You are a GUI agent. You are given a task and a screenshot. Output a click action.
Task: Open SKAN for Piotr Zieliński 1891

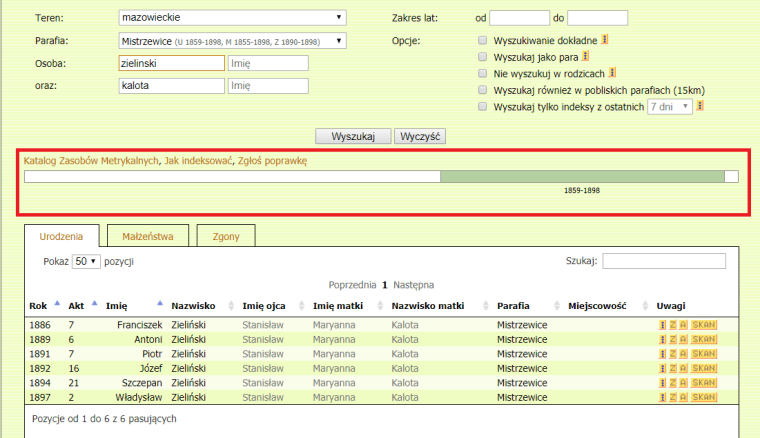(x=704, y=354)
